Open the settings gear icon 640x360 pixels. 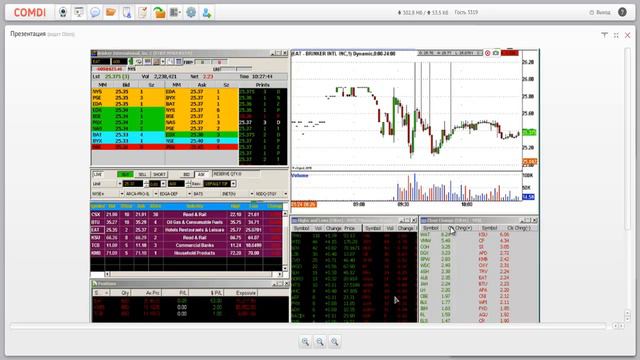point(191,12)
